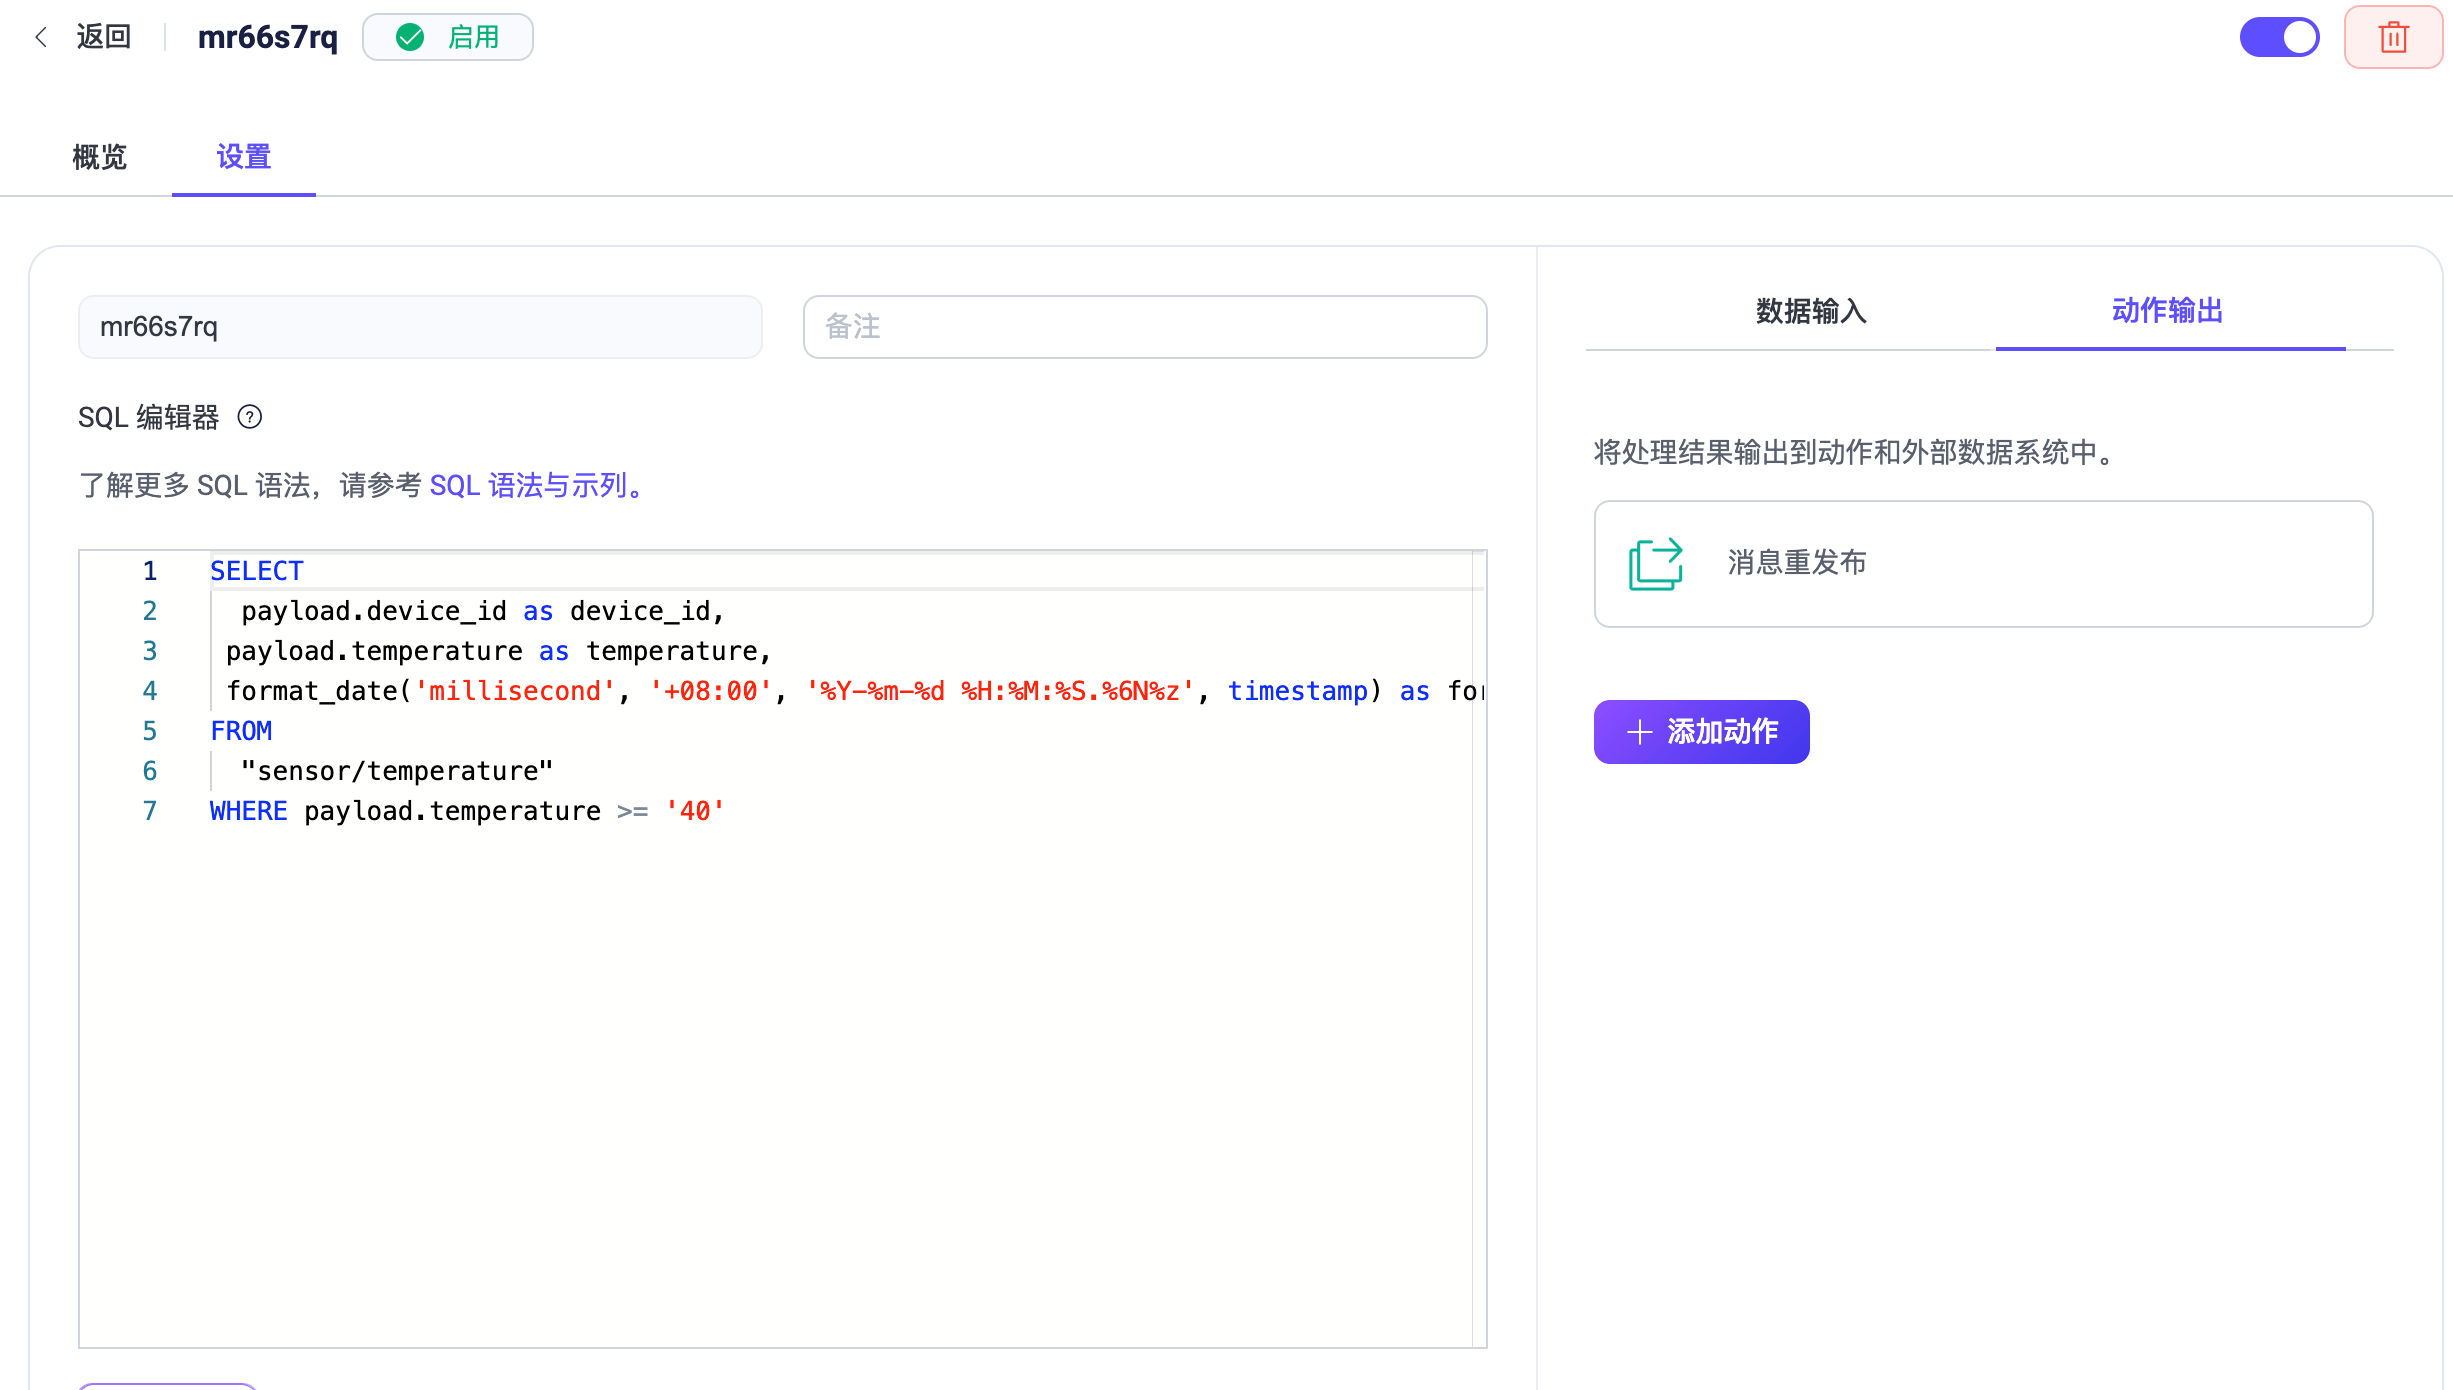Open the SQL 语法与示例 link
Viewport: 2453px width, 1390px height.
[x=534, y=486]
